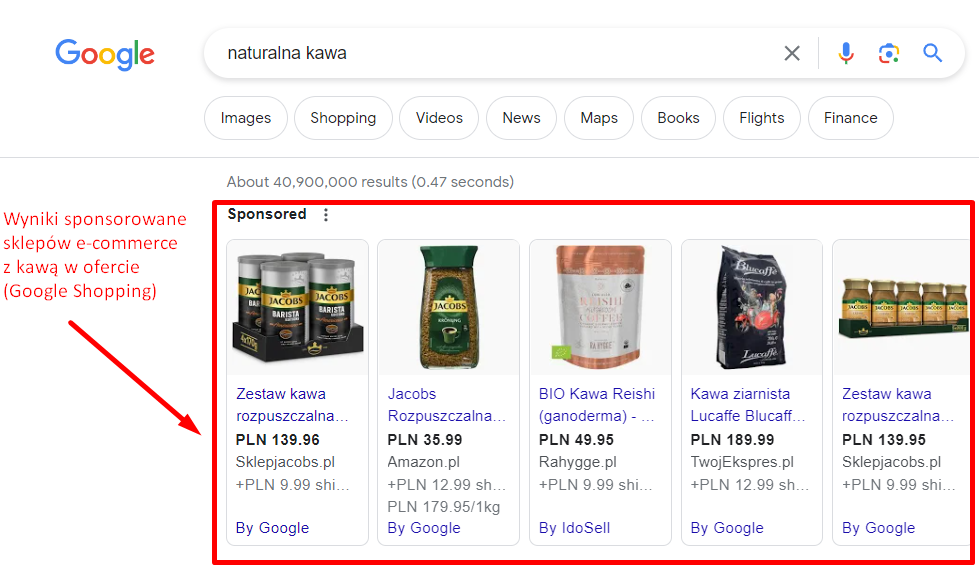The width and height of the screenshot is (979, 578).
Task: Select the Flights filter chip
Action: pyautogui.click(x=762, y=118)
